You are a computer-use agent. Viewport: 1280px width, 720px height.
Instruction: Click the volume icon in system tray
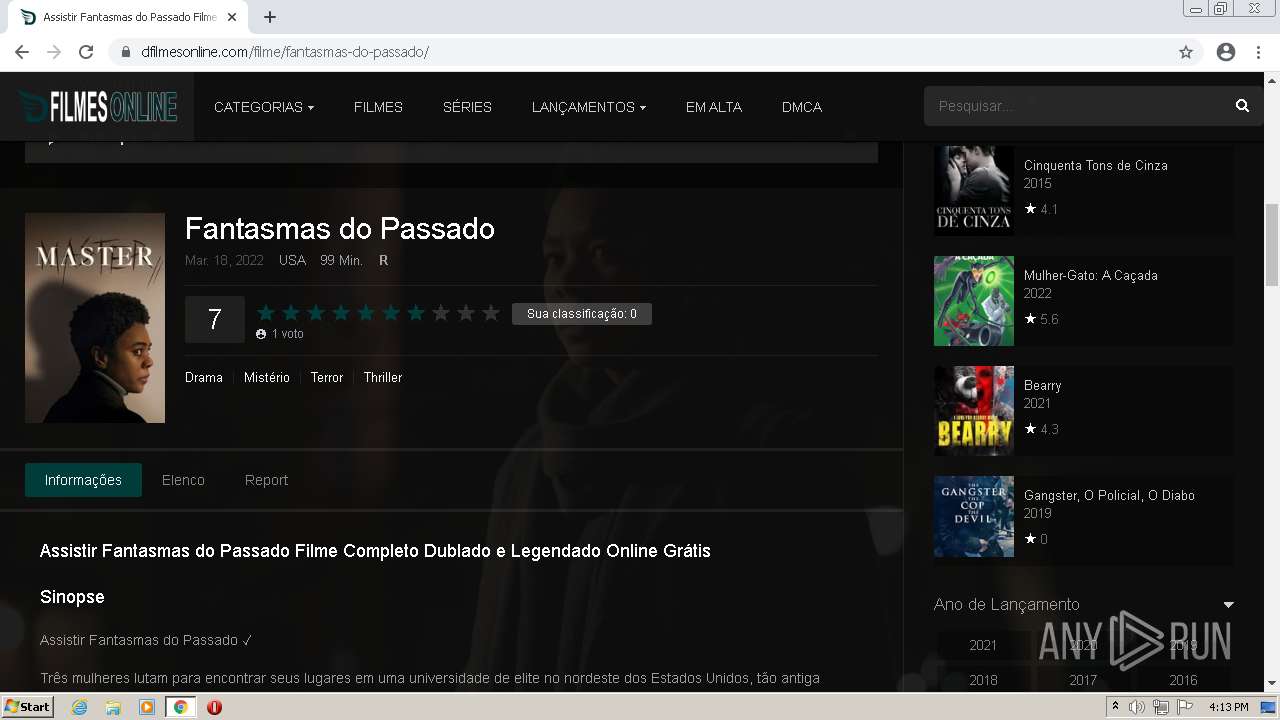1137,707
